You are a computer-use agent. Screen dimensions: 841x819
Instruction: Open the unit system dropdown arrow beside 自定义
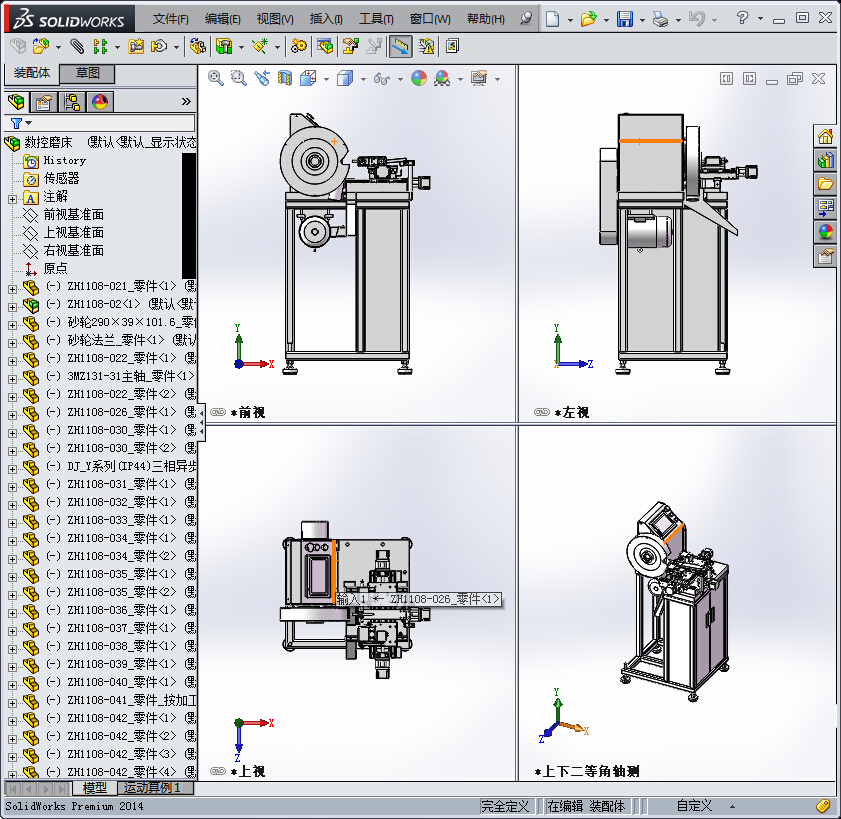click(732, 806)
